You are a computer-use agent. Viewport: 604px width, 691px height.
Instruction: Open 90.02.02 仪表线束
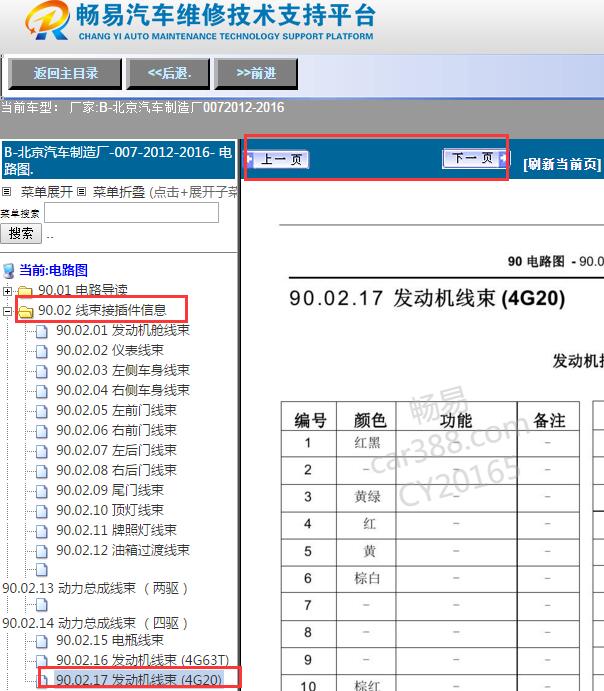pos(110,350)
